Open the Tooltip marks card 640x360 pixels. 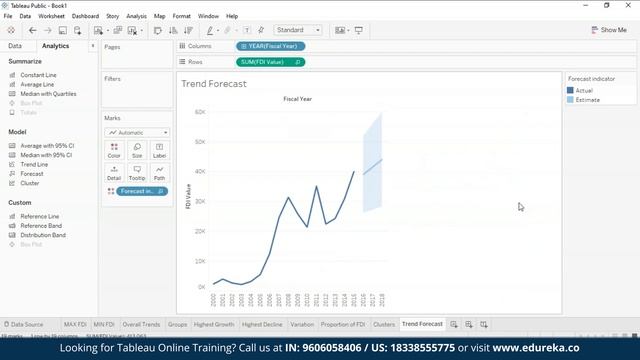(137, 173)
